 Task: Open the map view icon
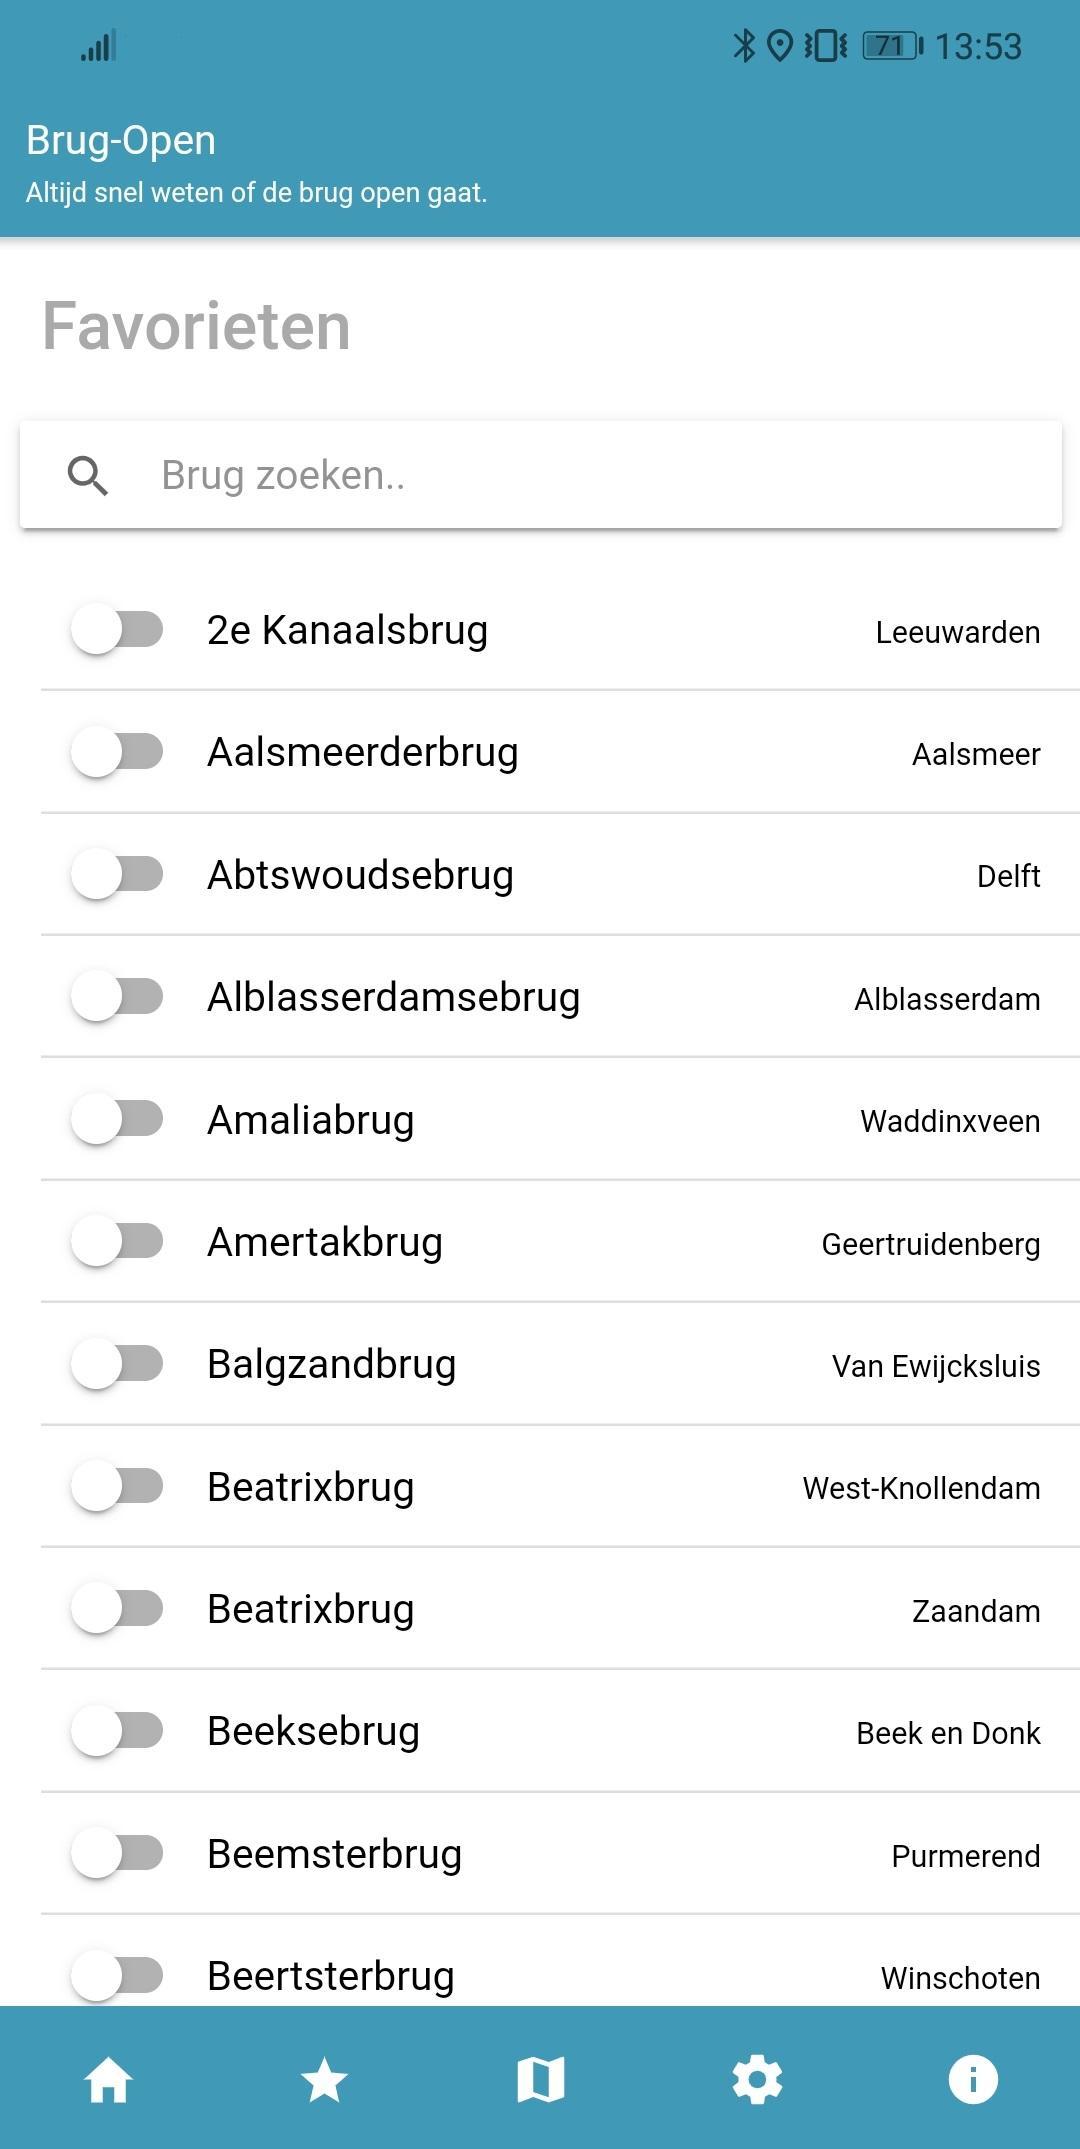(541, 2080)
